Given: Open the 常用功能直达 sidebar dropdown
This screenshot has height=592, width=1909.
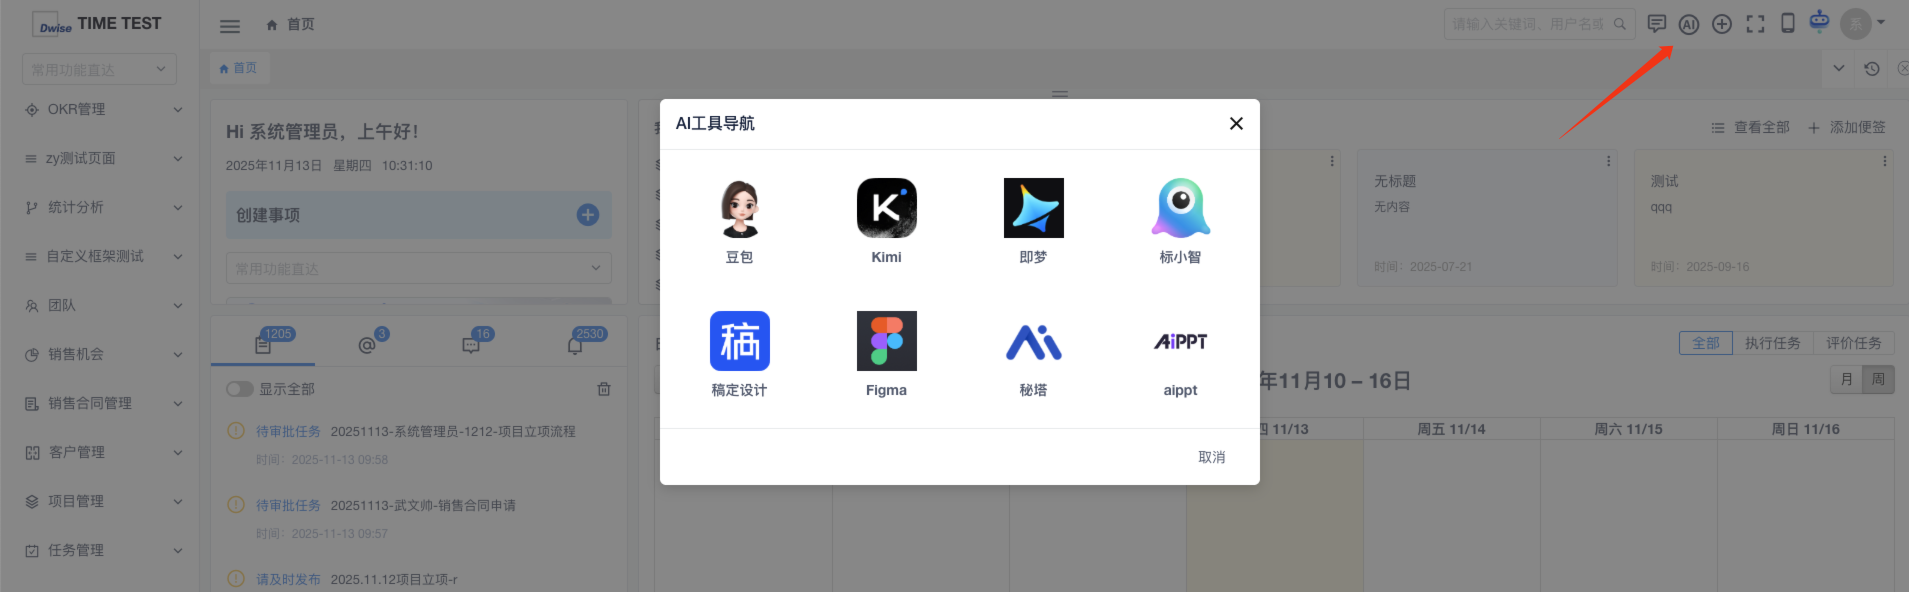Looking at the screenshot, I should click(x=99, y=69).
